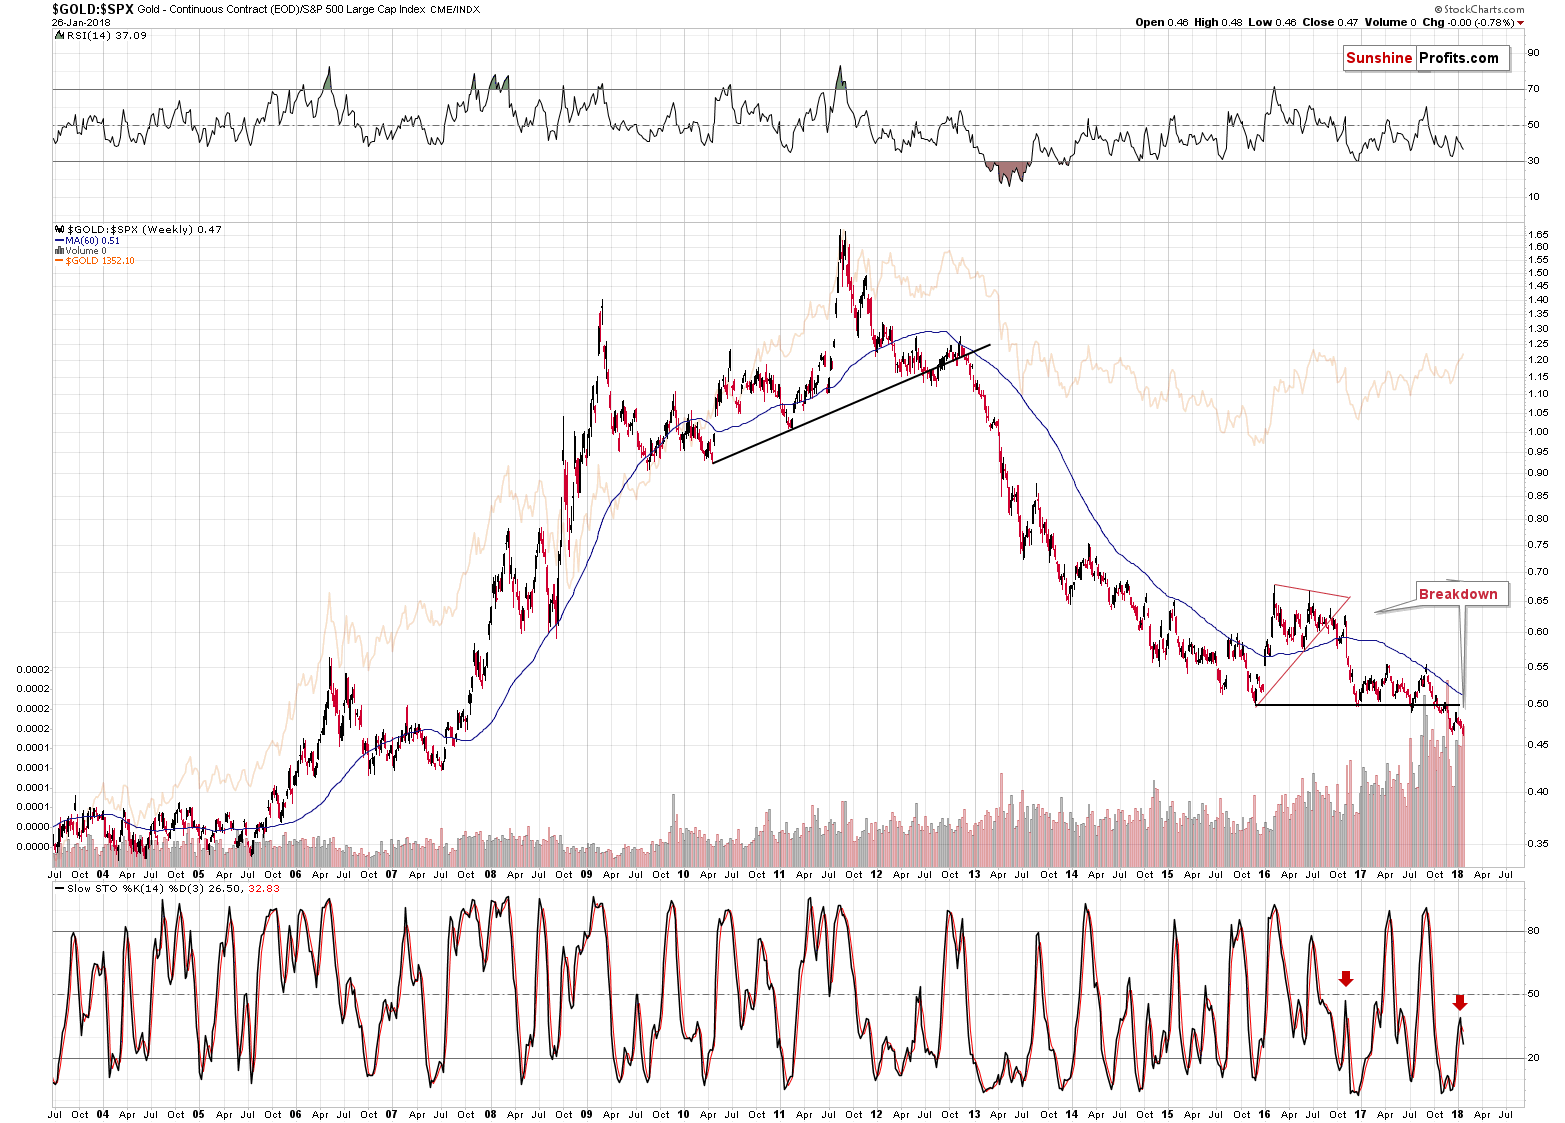Click the Slow STO legend line marker
This screenshot has height=1123, width=1565.
tap(59, 888)
